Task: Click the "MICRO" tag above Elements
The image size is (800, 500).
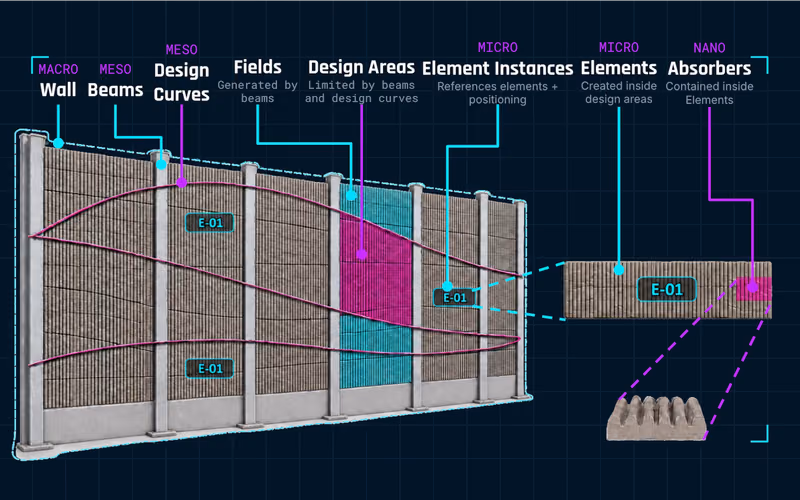Action: coord(619,47)
